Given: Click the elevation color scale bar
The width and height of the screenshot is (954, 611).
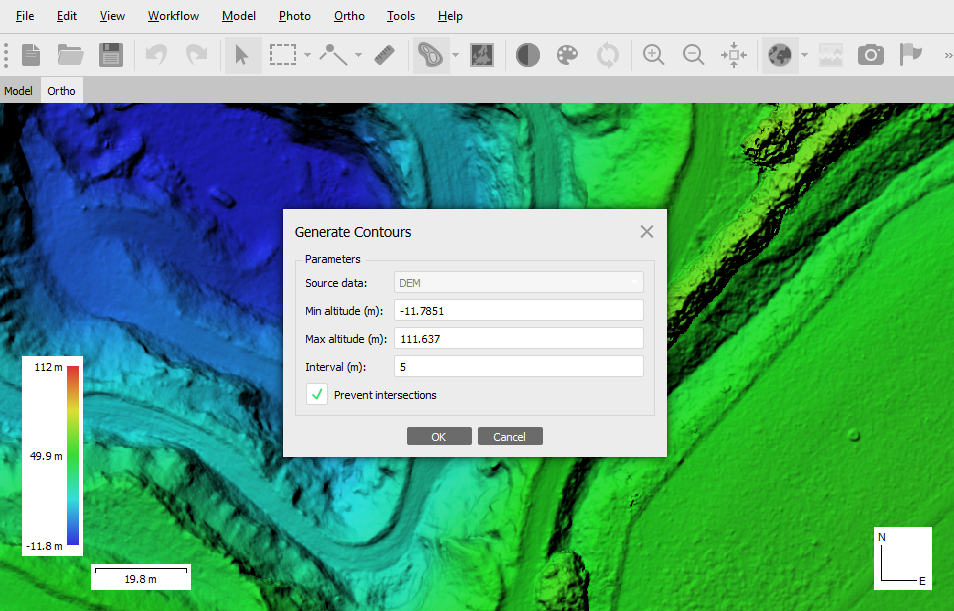Looking at the screenshot, I should (73, 455).
